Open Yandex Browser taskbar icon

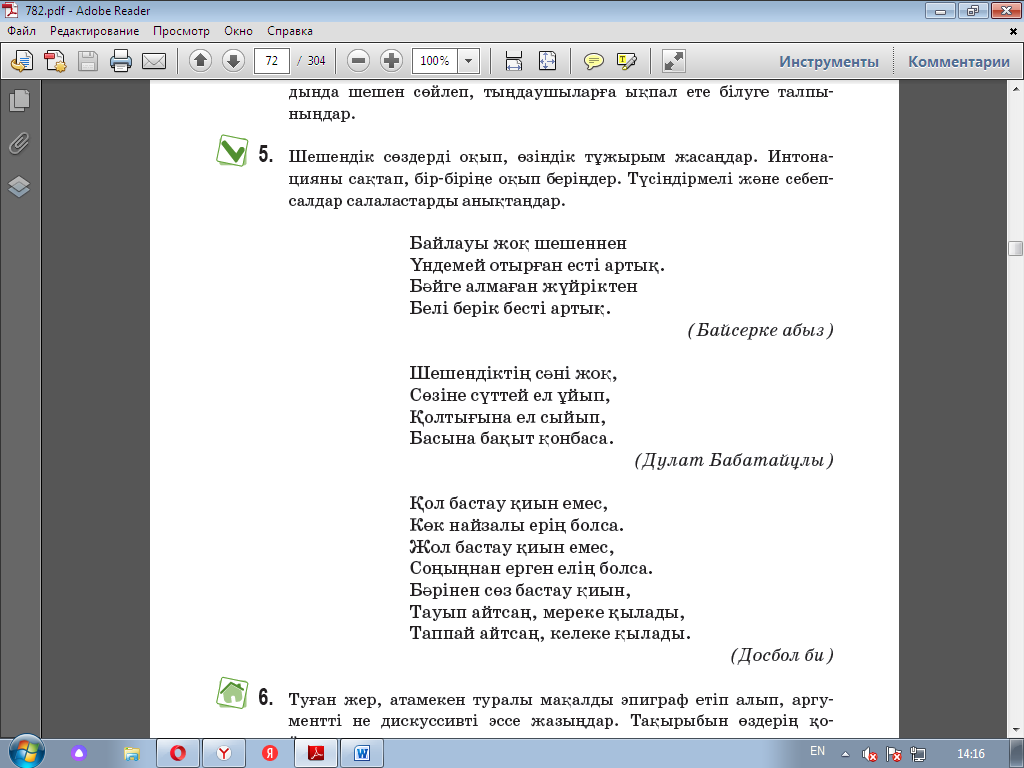224,753
